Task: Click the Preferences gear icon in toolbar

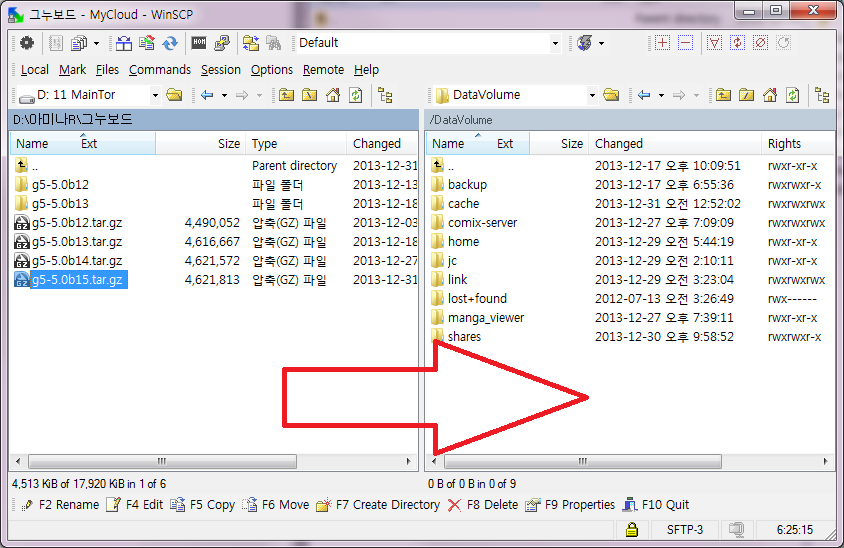Action: click(x=27, y=43)
